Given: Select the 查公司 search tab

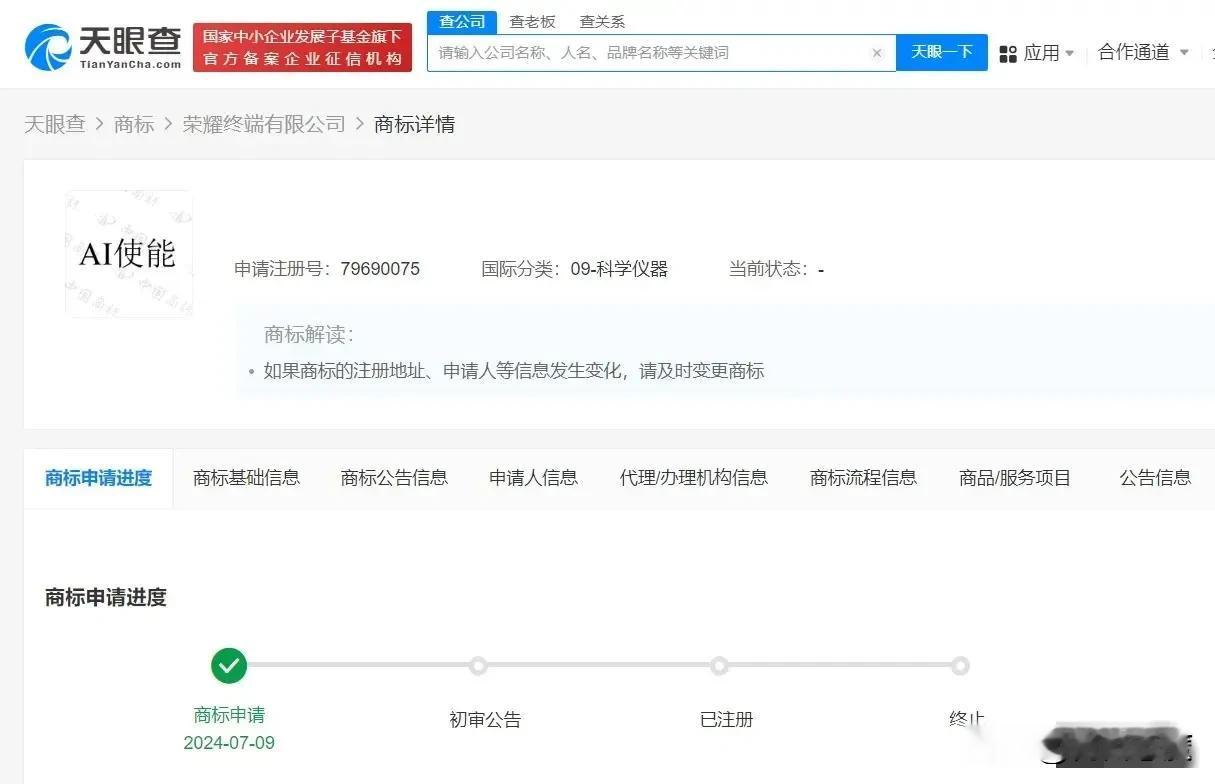Looking at the screenshot, I should point(462,21).
